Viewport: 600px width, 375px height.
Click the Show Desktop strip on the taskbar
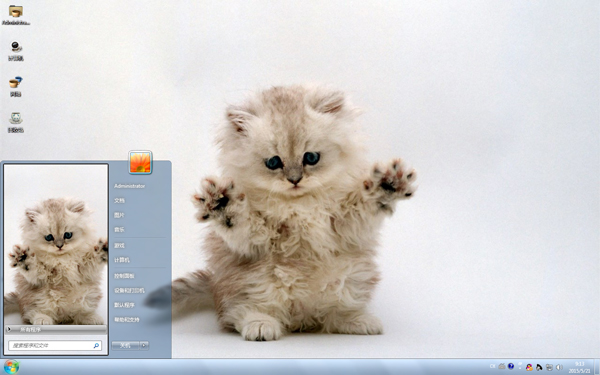(596, 367)
